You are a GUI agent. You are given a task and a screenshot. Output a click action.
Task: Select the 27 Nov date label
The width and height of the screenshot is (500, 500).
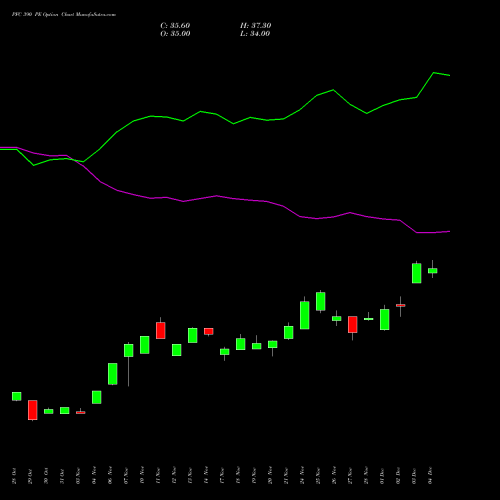pyautogui.click(x=350, y=476)
